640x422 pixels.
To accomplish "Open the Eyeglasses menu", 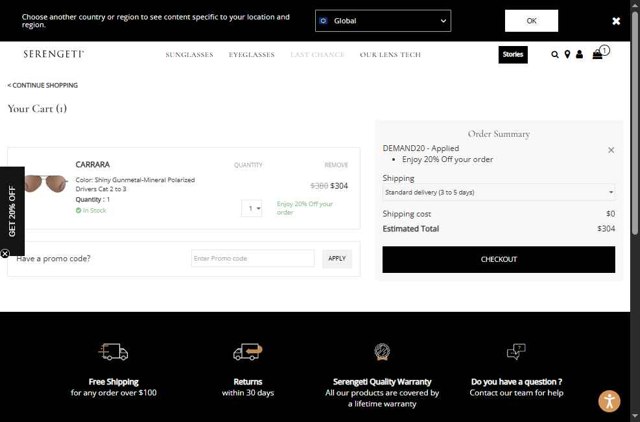I will click(251, 55).
